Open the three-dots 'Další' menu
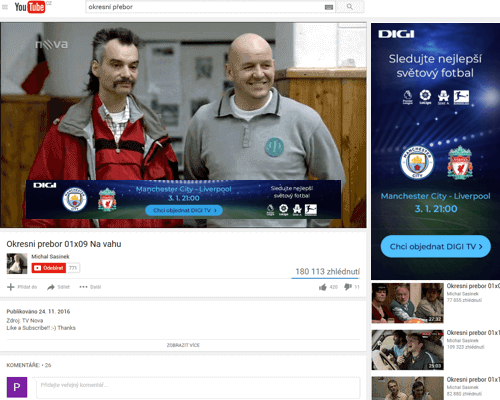 coord(83,287)
